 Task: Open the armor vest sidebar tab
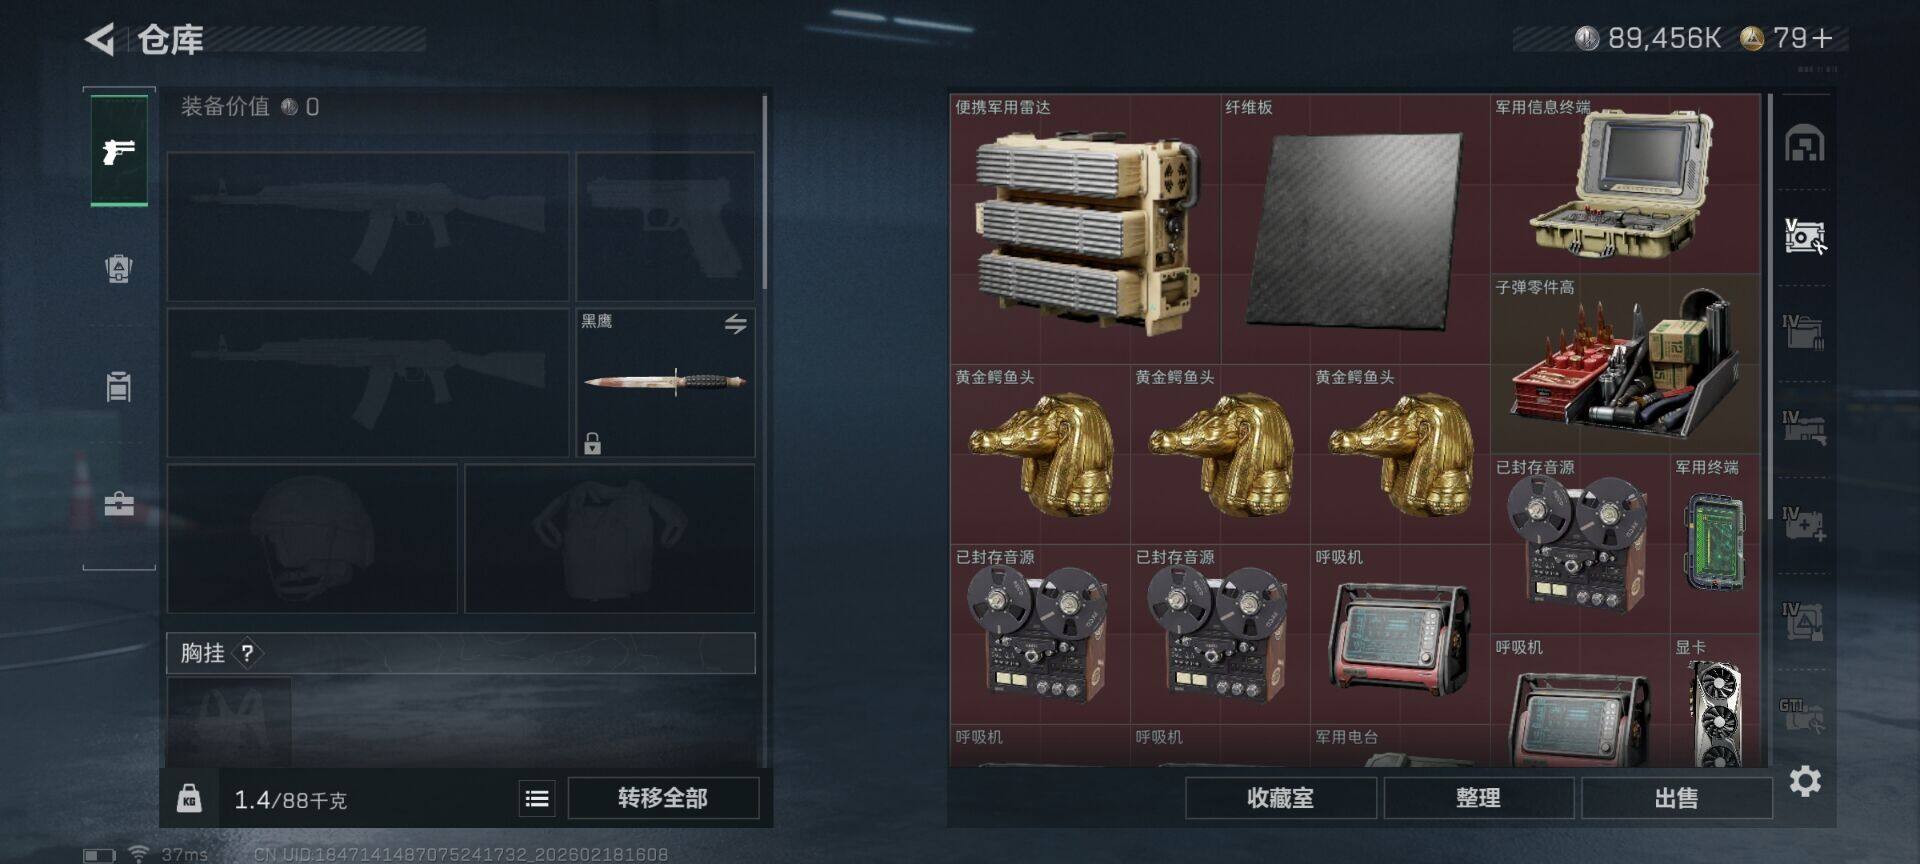(x=119, y=269)
